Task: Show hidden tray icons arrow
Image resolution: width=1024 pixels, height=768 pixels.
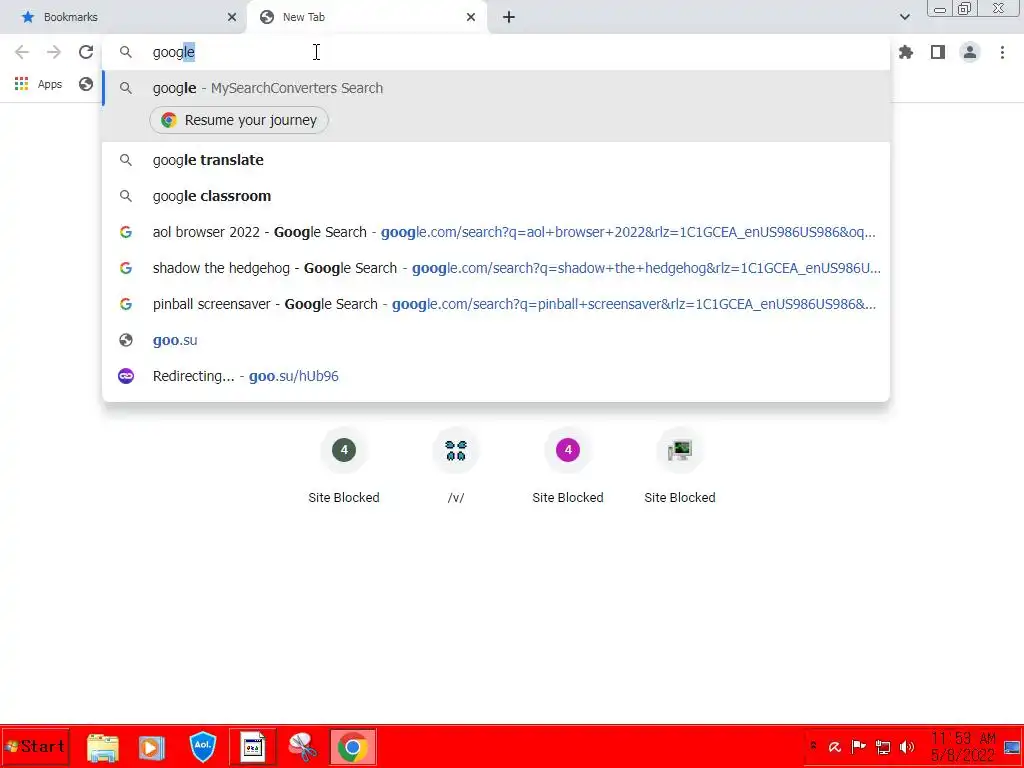Action: point(813,746)
